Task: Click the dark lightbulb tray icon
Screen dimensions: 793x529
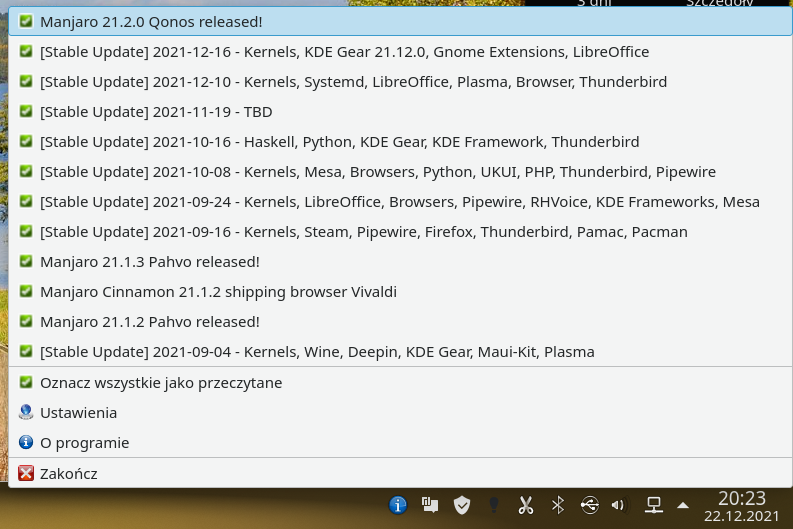Action: point(494,505)
